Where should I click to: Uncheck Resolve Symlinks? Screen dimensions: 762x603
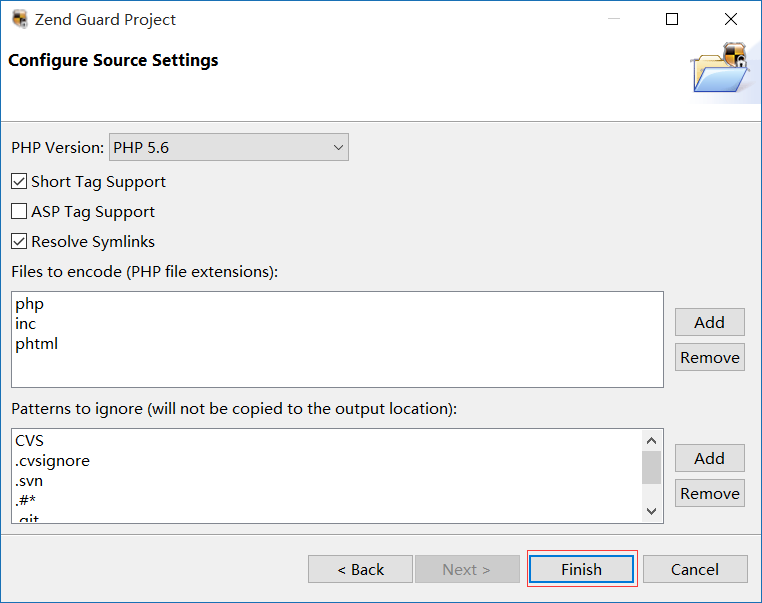coord(19,242)
